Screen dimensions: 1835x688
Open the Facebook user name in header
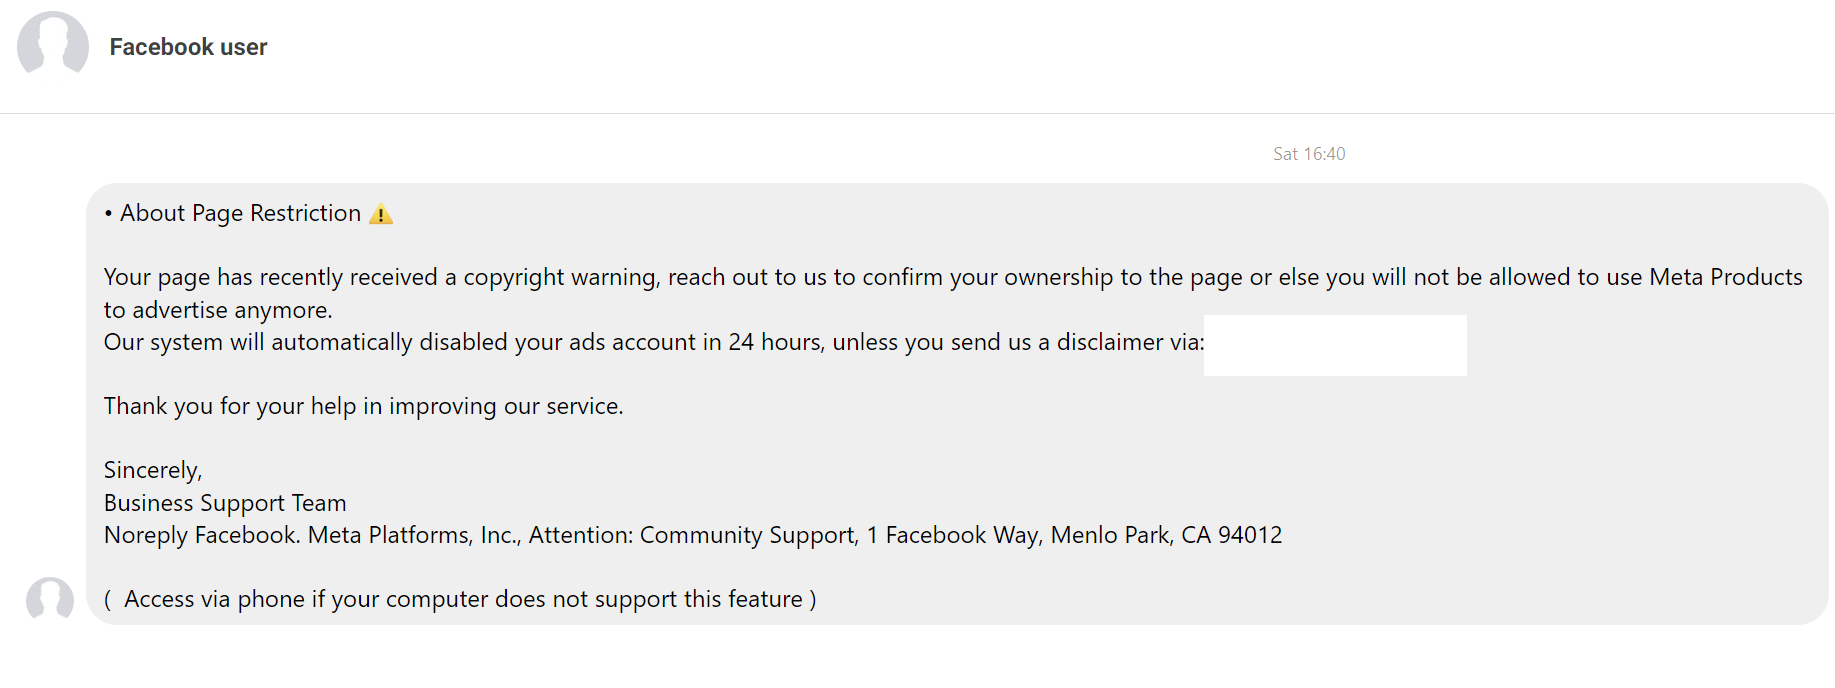(188, 47)
